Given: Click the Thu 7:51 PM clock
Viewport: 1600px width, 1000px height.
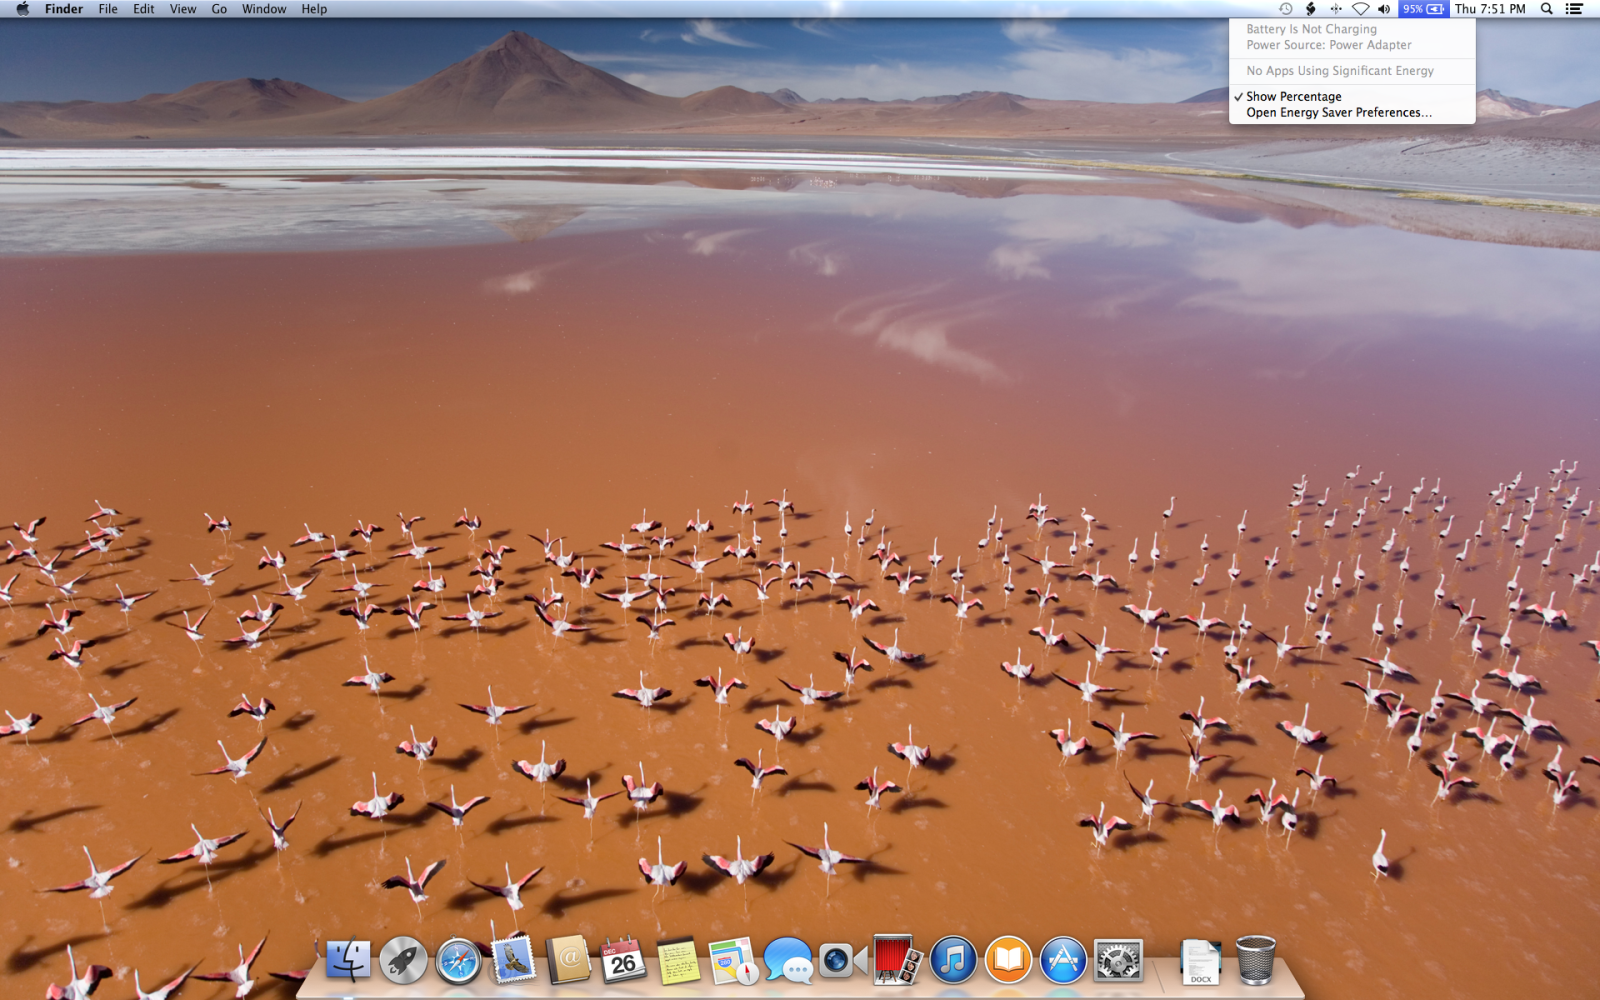Looking at the screenshot, I should click(x=1490, y=9).
